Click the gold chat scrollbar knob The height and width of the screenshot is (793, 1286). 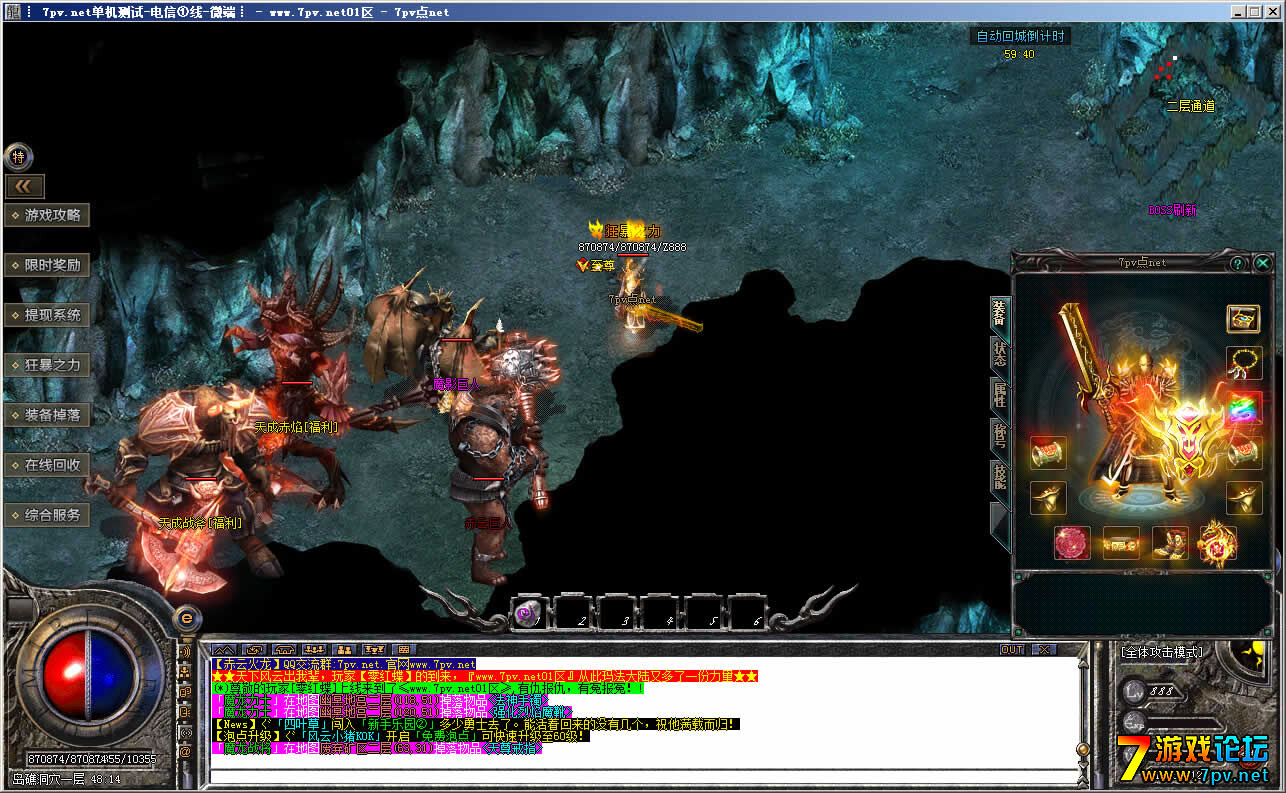1082,750
